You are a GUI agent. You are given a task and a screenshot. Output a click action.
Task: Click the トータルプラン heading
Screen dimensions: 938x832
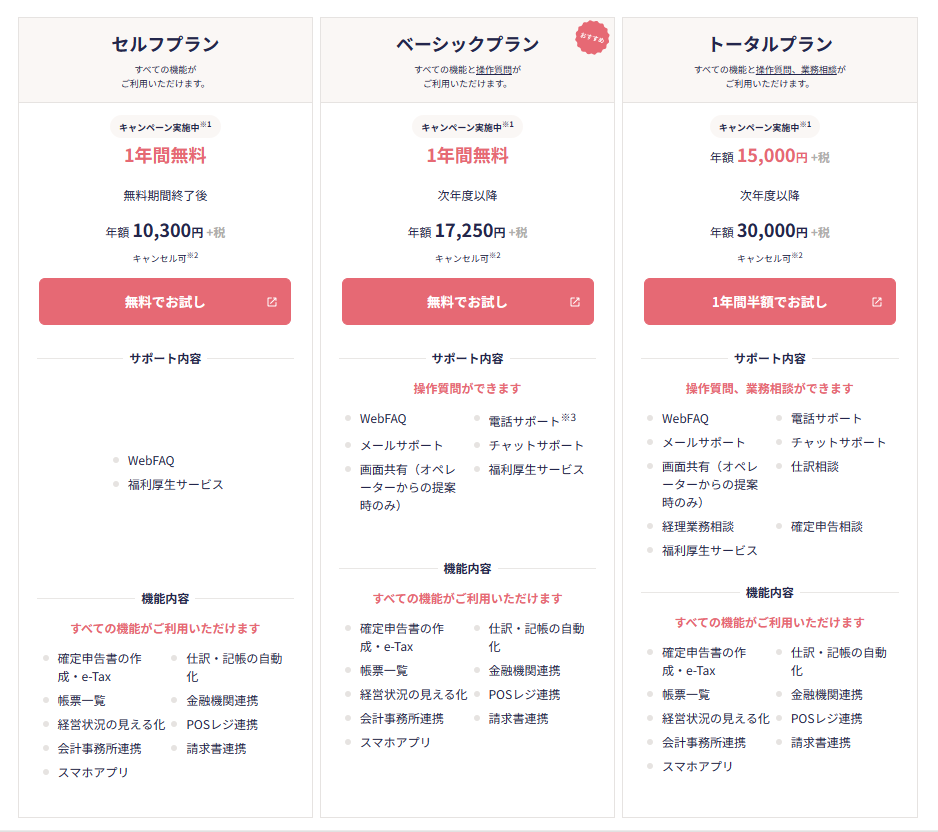[x=770, y=44]
